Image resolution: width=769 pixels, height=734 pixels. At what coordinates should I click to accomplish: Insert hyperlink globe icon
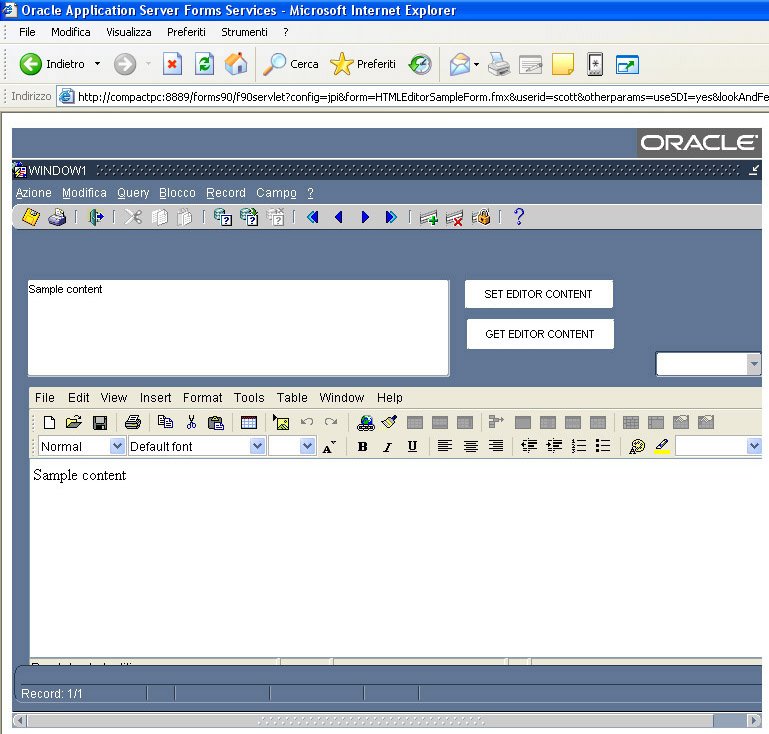(x=365, y=422)
